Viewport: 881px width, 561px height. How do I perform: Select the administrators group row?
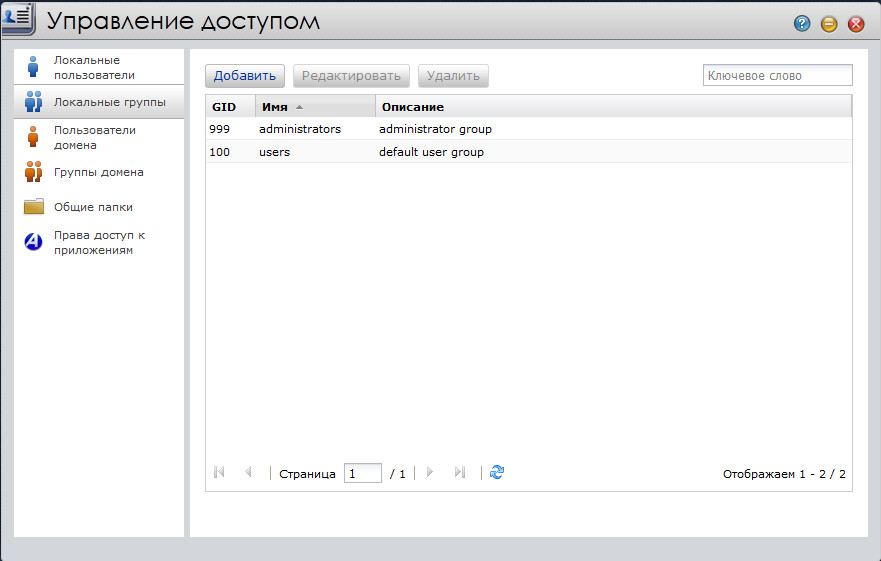coord(300,129)
